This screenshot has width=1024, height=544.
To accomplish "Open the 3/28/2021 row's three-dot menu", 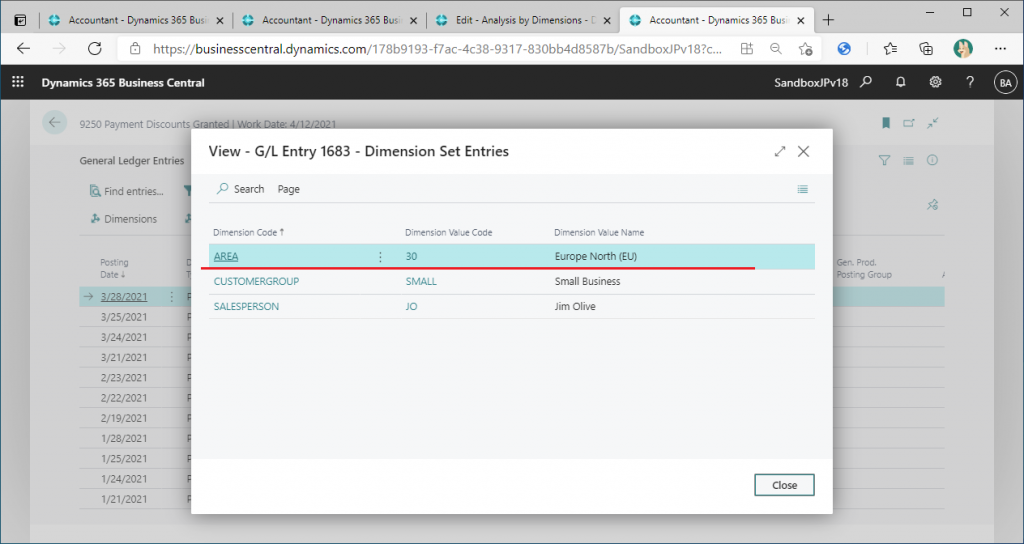I will pyautogui.click(x=172, y=296).
